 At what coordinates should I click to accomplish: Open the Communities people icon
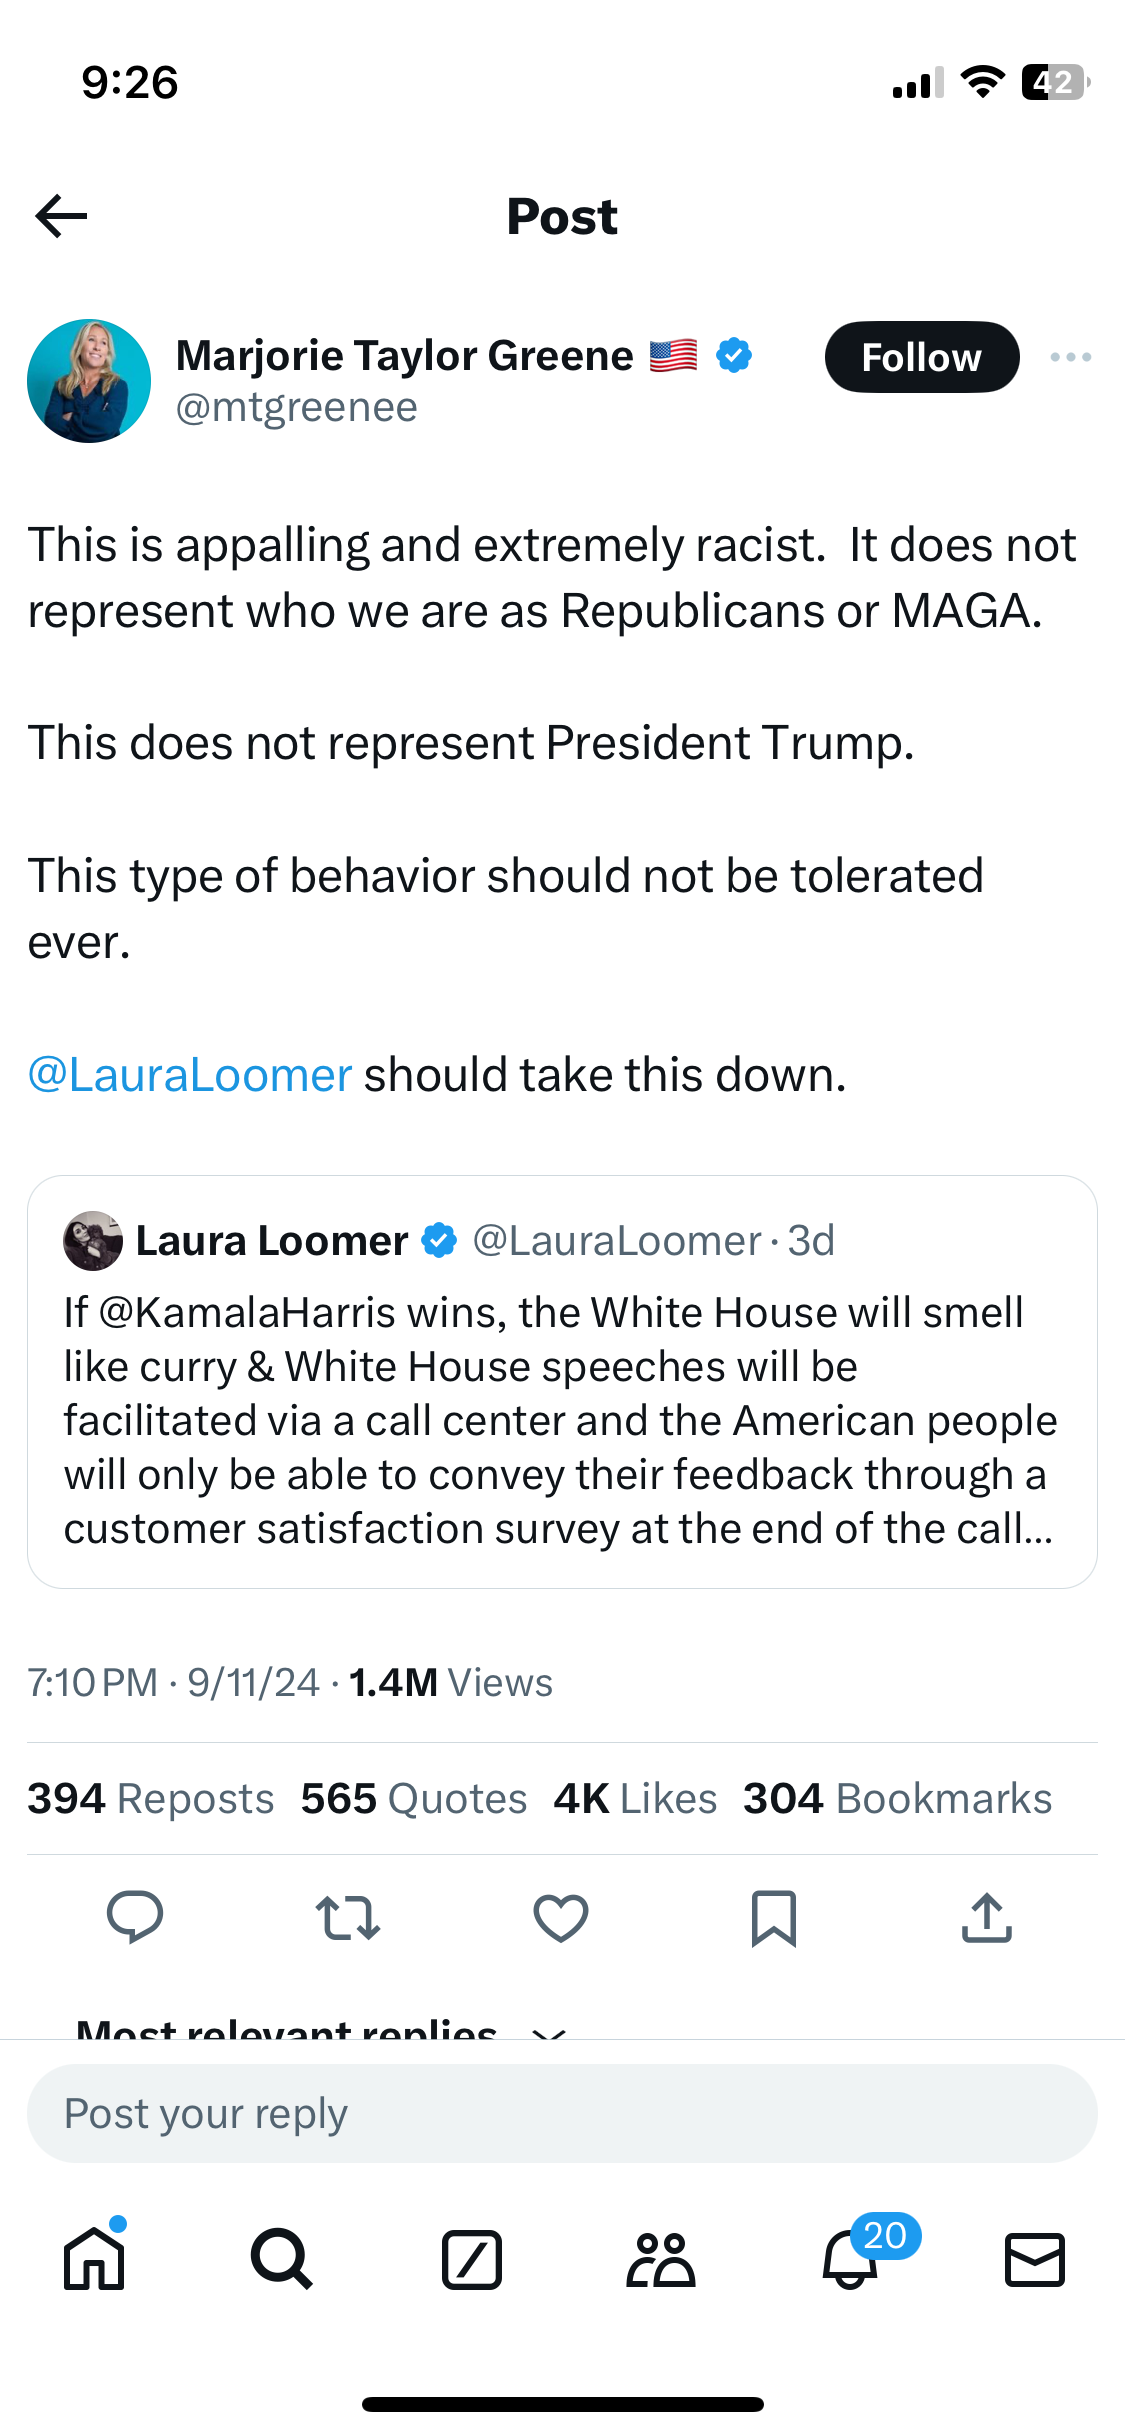[x=660, y=2259]
